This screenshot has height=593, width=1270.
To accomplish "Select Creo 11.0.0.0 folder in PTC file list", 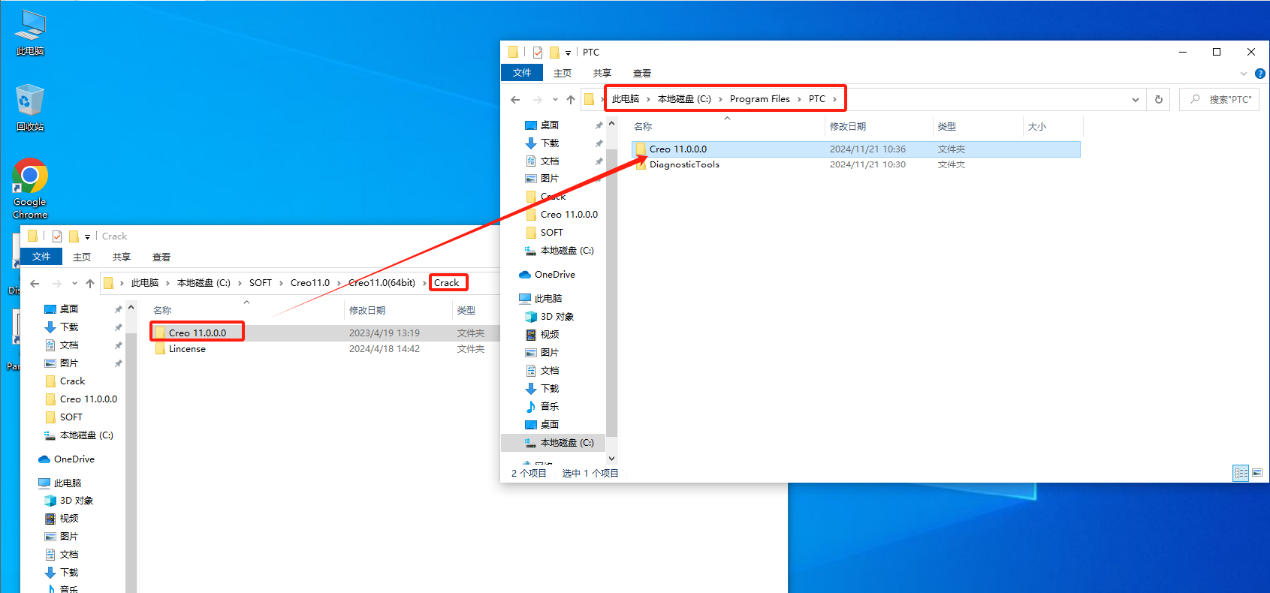I will (856, 149).
